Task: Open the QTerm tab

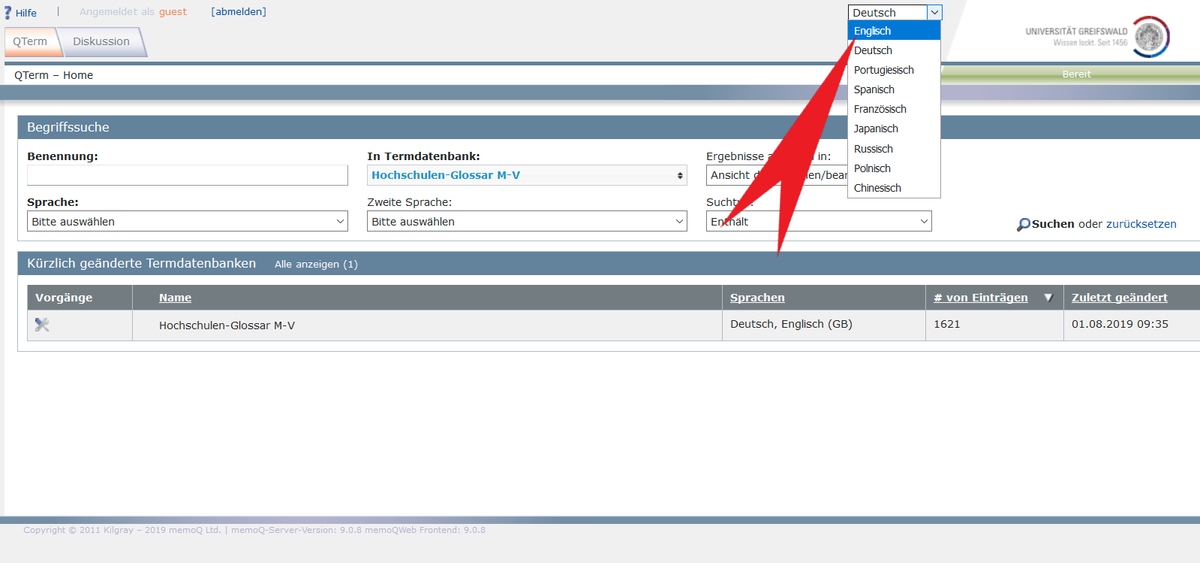Action: [x=30, y=42]
